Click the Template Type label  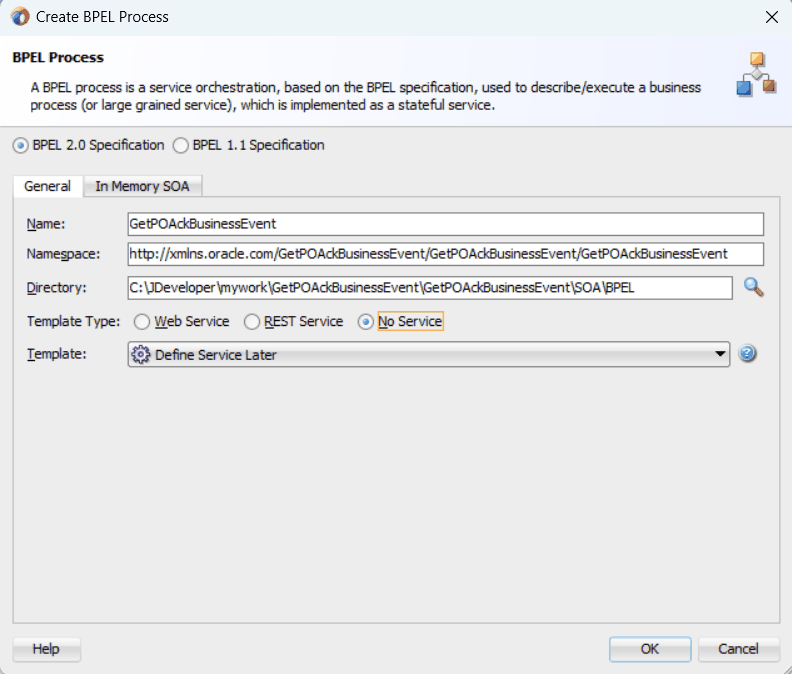click(74, 321)
